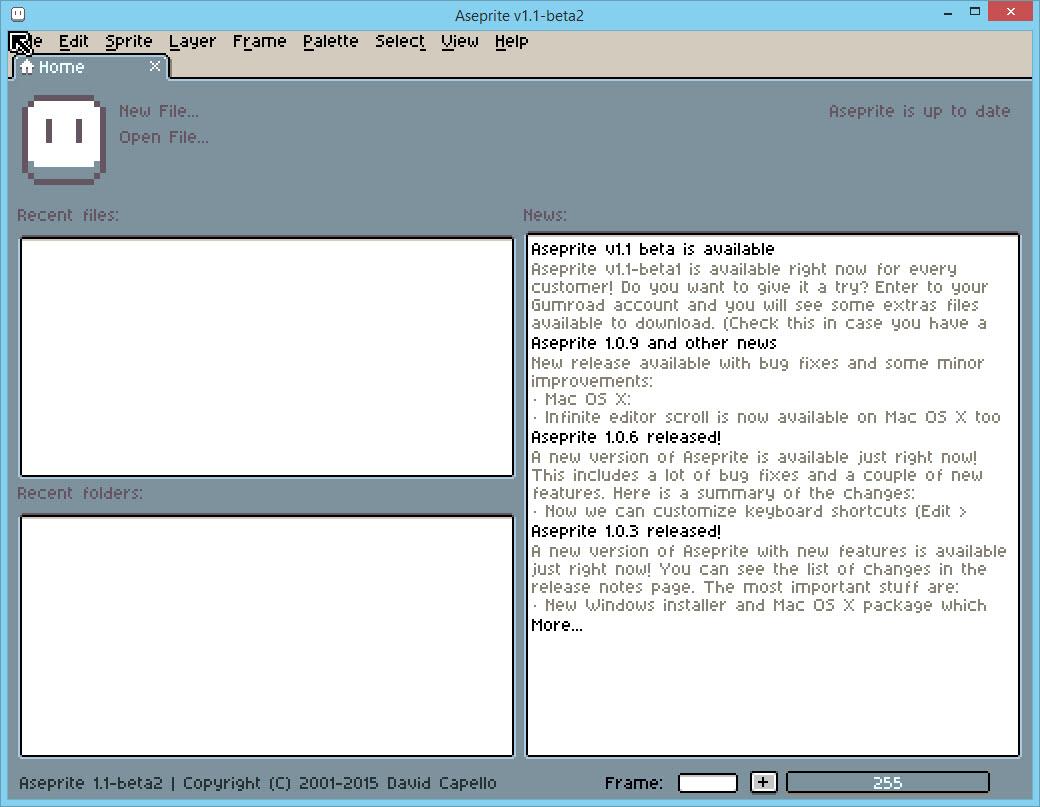Adjust the opacity slider showing 255
This screenshot has height=807, width=1040.
pyautogui.click(x=887, y=782)
